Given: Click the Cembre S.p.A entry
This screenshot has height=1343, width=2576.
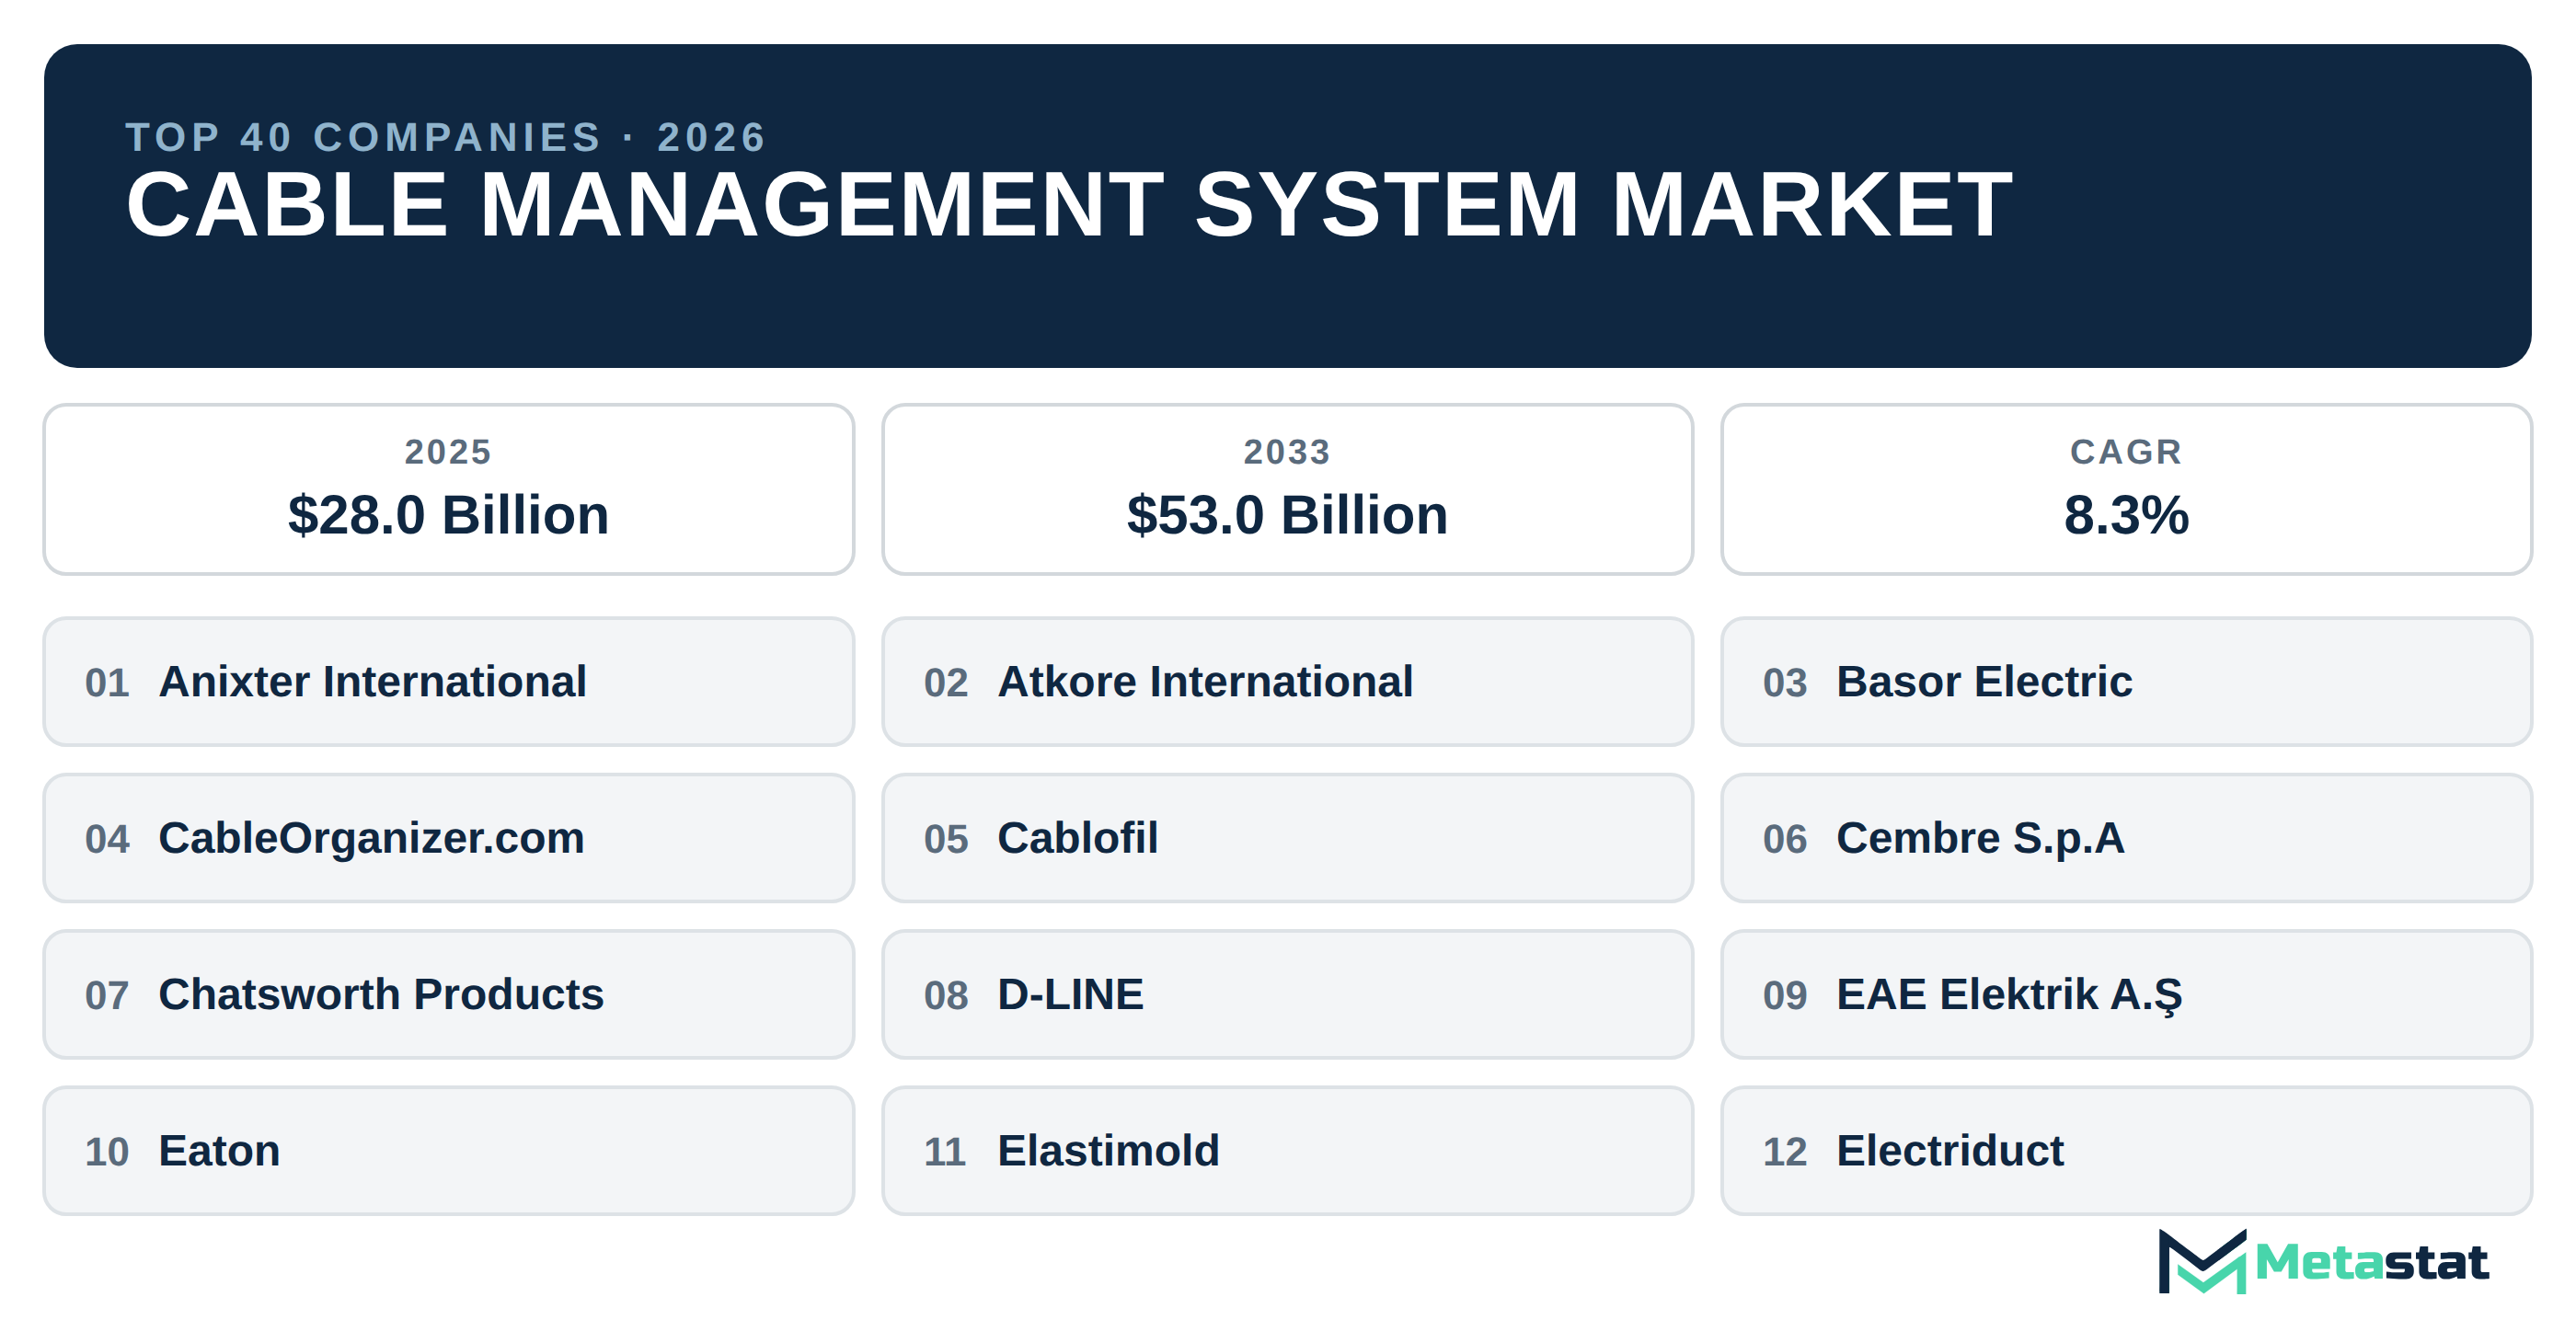Looking at the screenshot, I should pos(2126,838).
